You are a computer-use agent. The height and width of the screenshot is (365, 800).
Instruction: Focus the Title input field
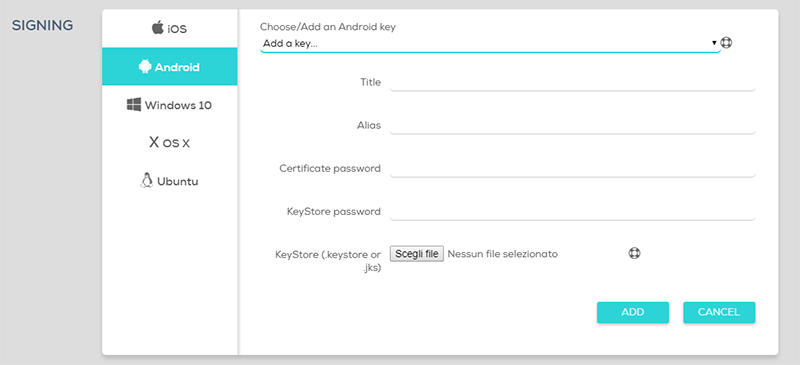(x=572, y=82)
